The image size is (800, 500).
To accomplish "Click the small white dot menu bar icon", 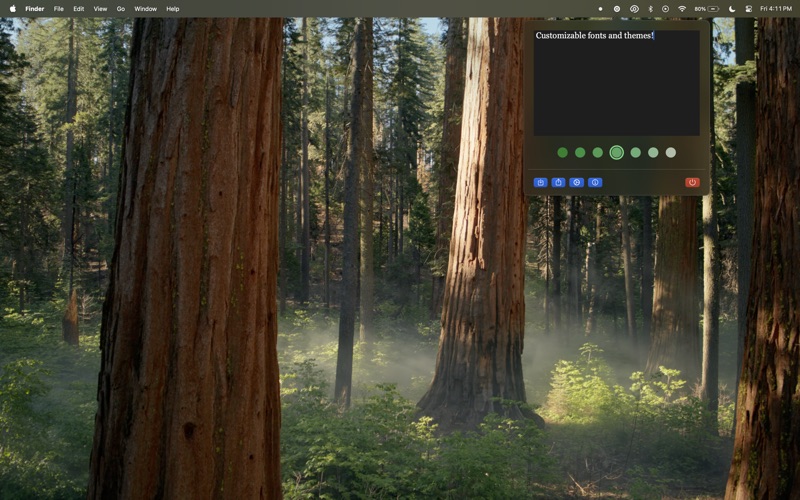I will 600,9.
